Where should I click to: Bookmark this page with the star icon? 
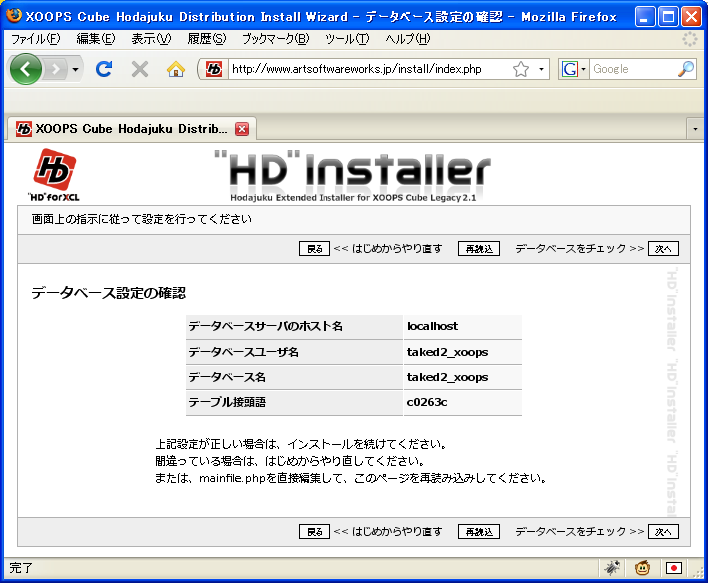point(521,69)
